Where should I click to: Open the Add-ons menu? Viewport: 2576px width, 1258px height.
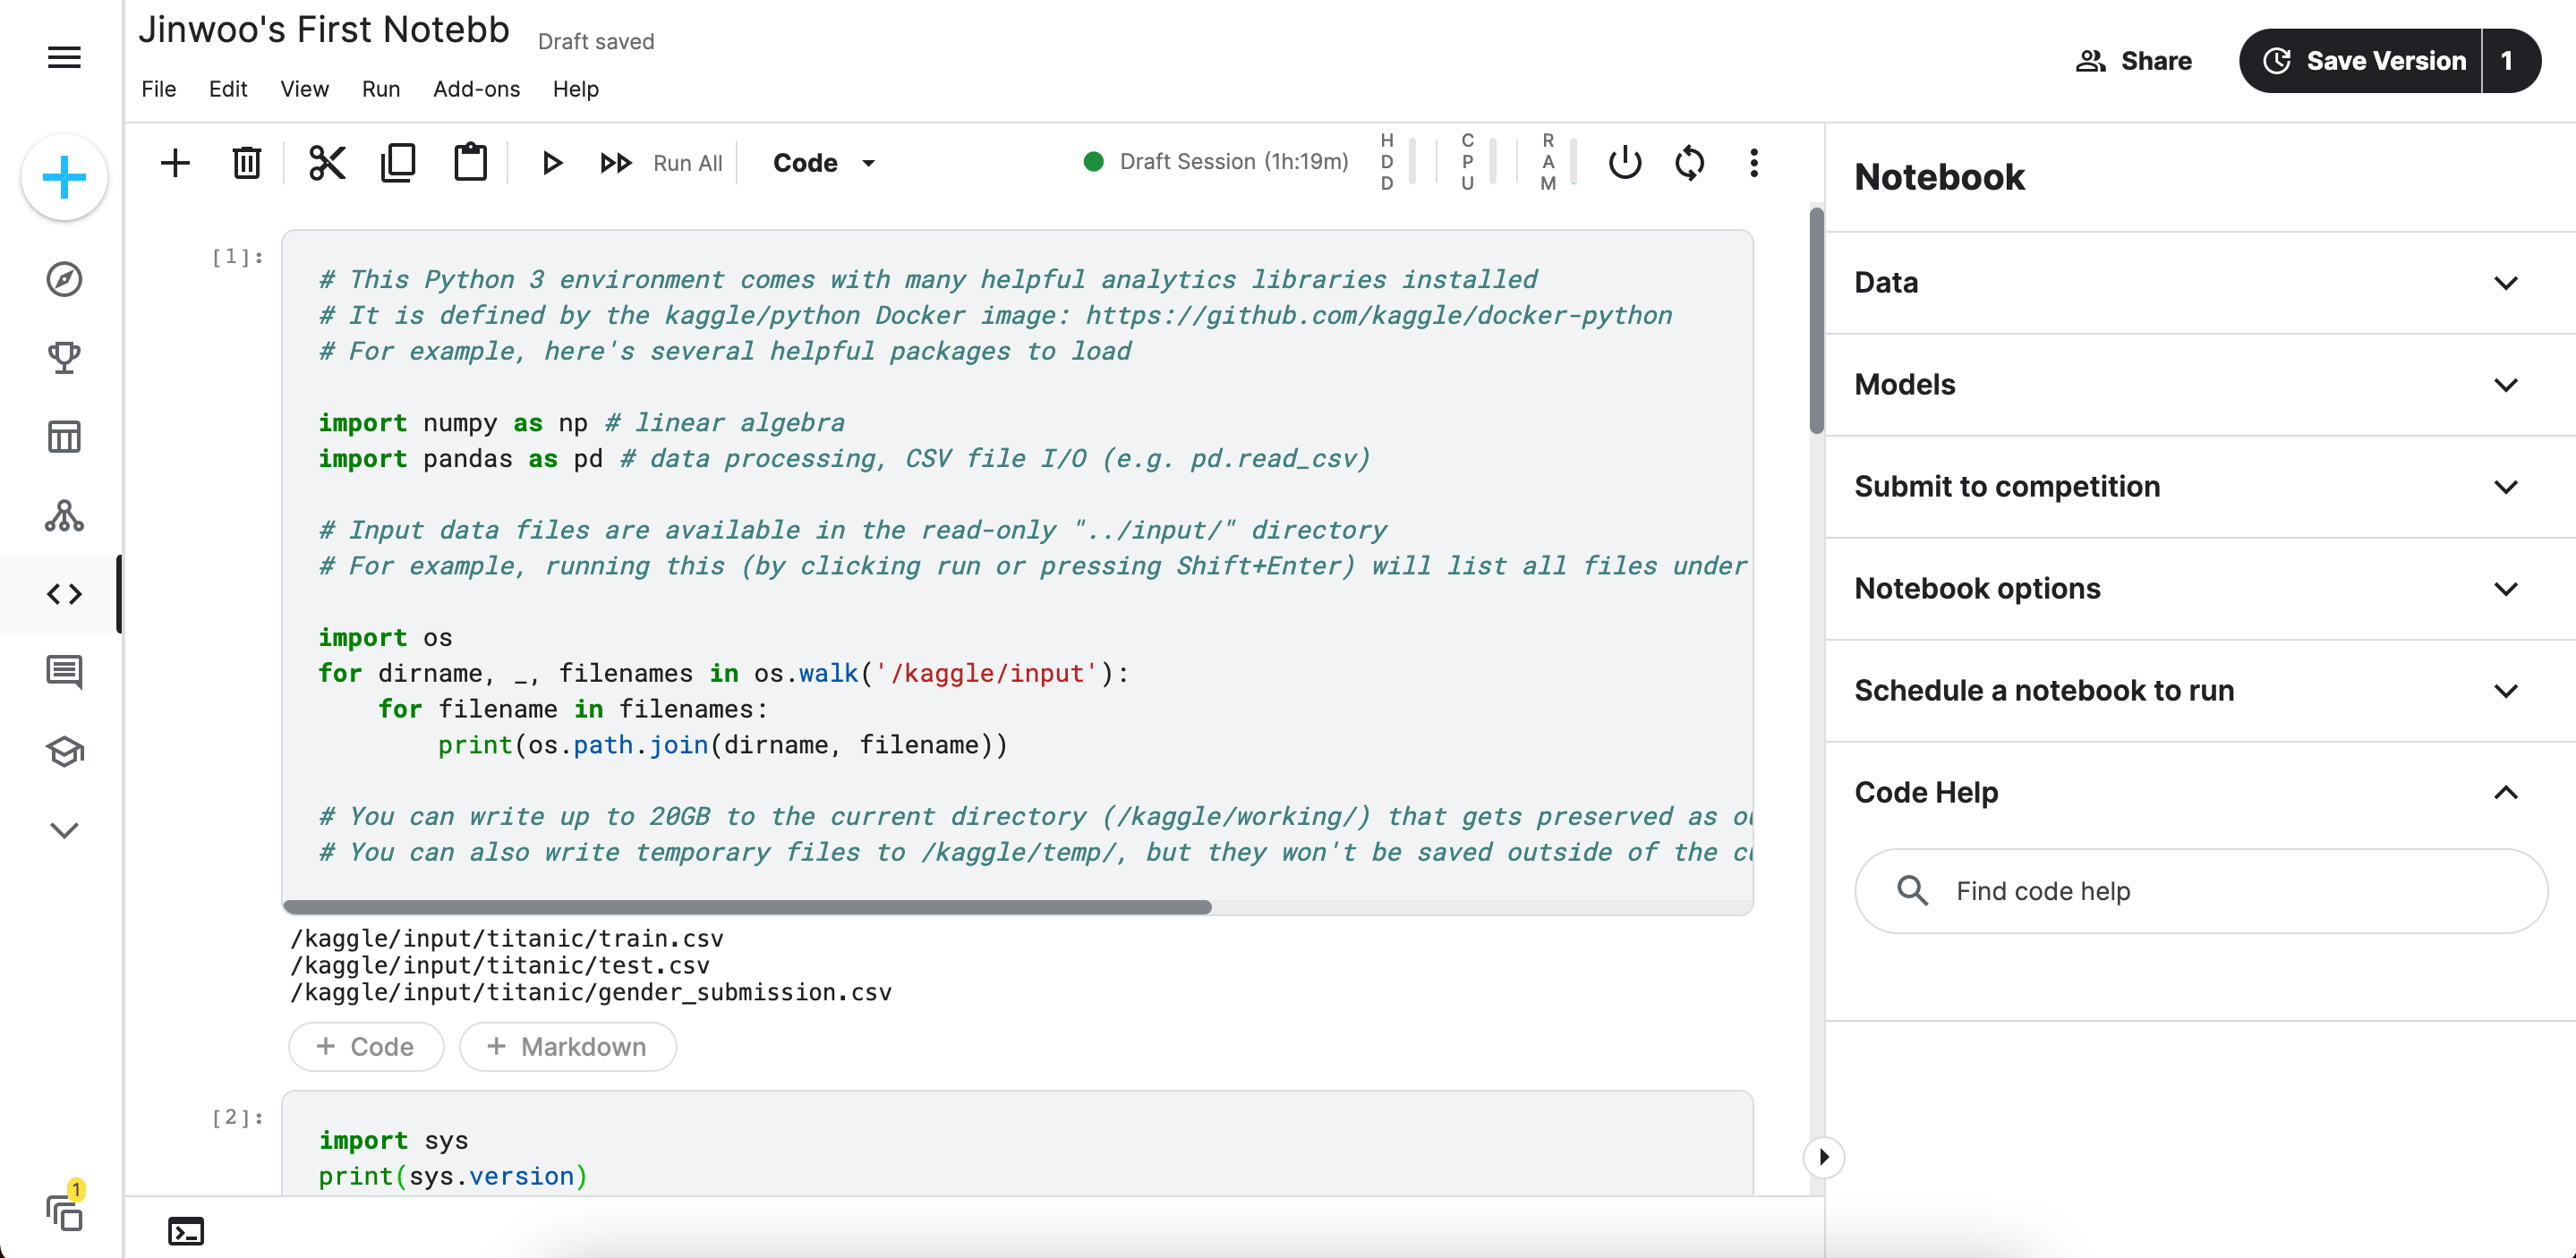pyautogui.click(x=476, y=89)
